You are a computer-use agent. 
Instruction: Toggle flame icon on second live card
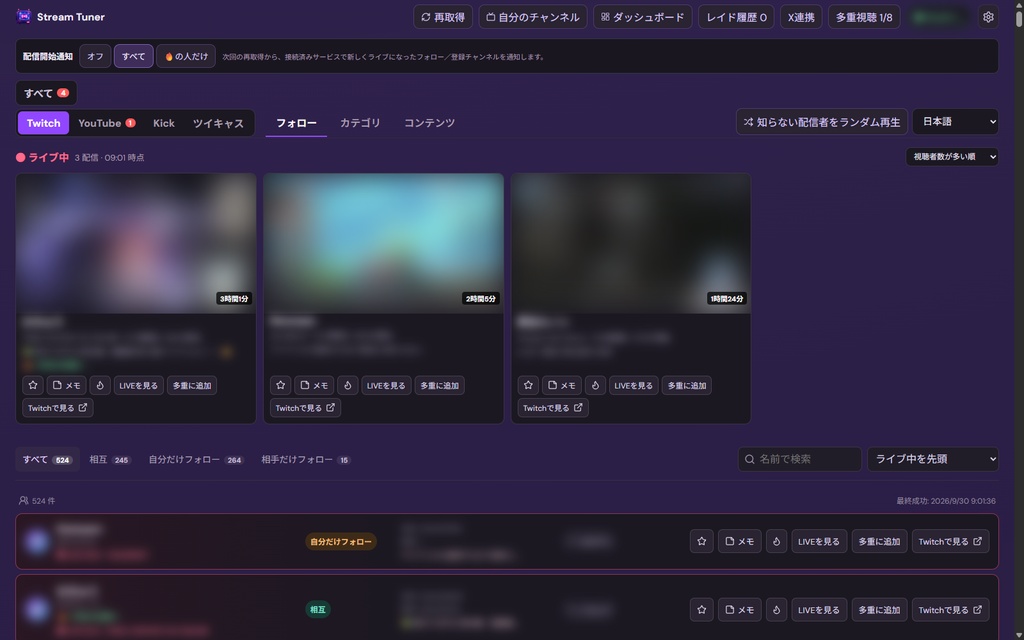click(347, 385)
